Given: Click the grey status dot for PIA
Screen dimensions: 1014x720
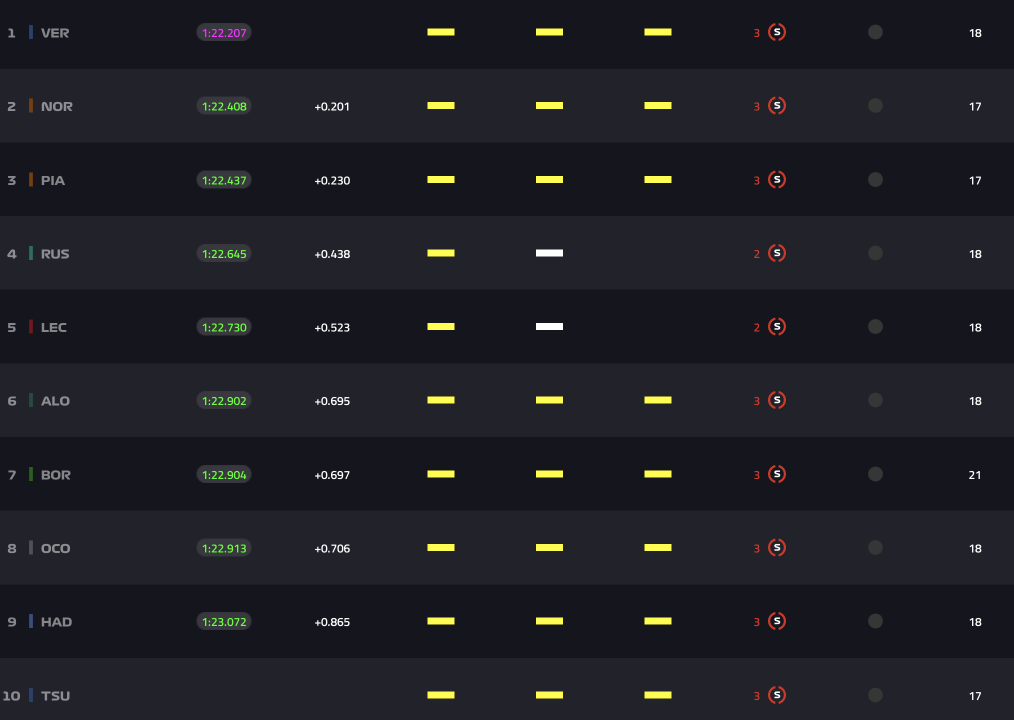Looking at the screenshot, I should (875, 180).
